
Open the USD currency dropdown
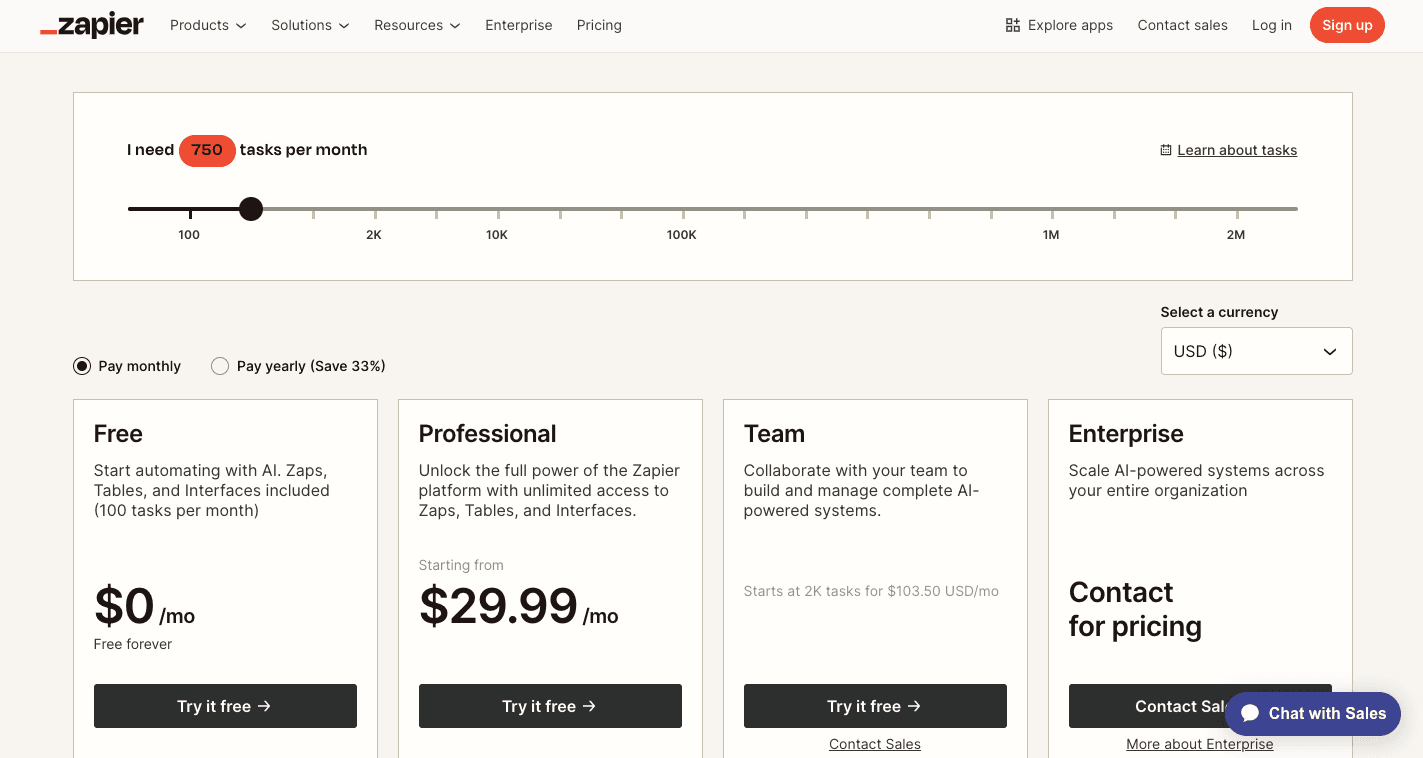click(x=1256, y=351)
